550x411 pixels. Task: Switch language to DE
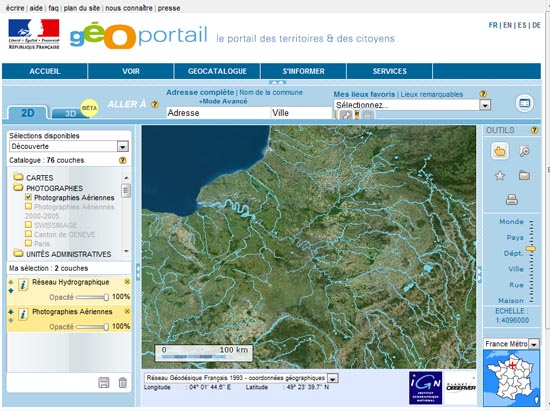tap(536, 25)
